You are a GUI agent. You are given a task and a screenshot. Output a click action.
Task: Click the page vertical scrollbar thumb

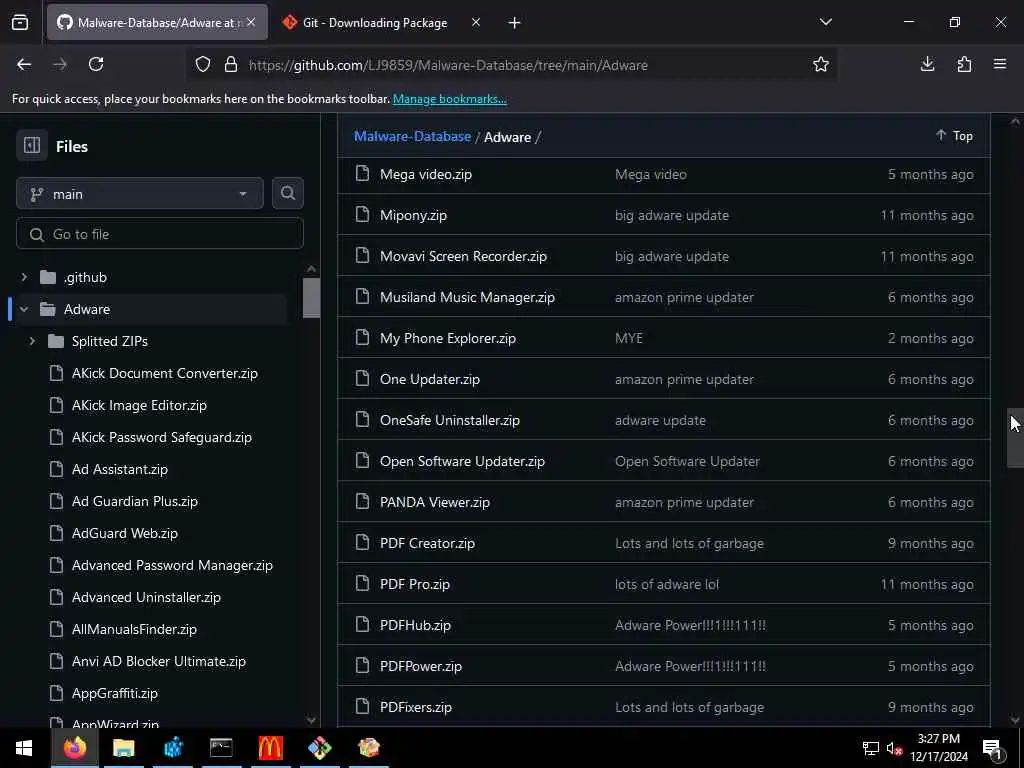[x=1015, y=438]
